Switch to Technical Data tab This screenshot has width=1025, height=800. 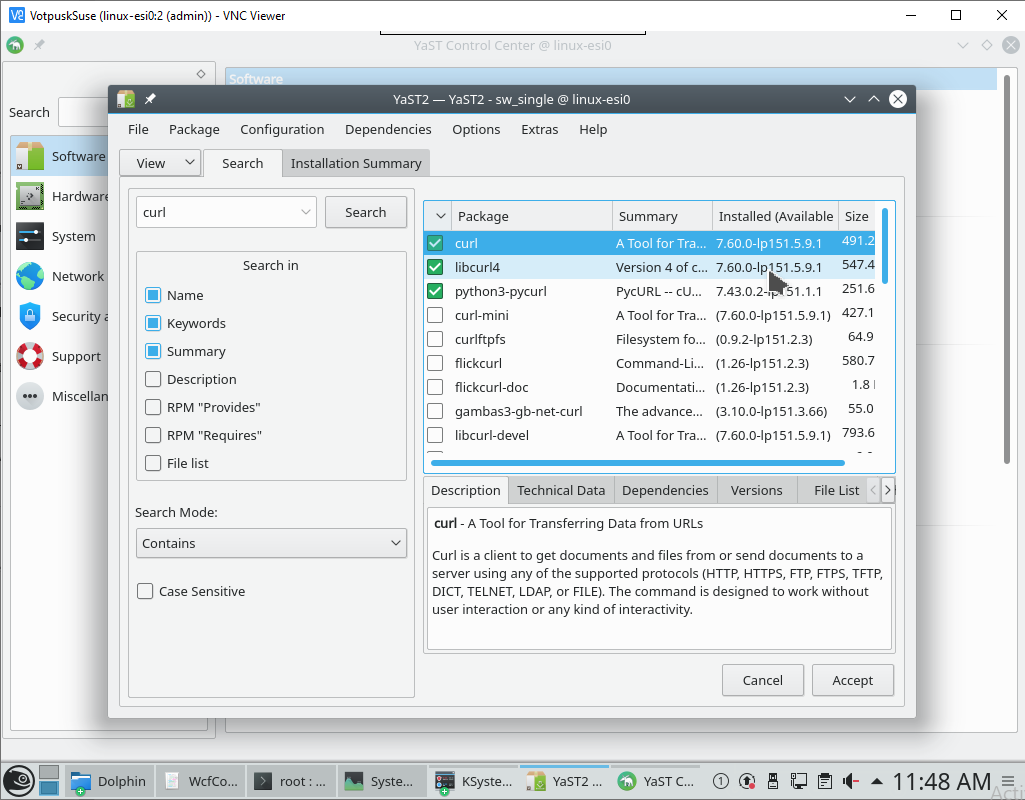click(x=561, y=490)
